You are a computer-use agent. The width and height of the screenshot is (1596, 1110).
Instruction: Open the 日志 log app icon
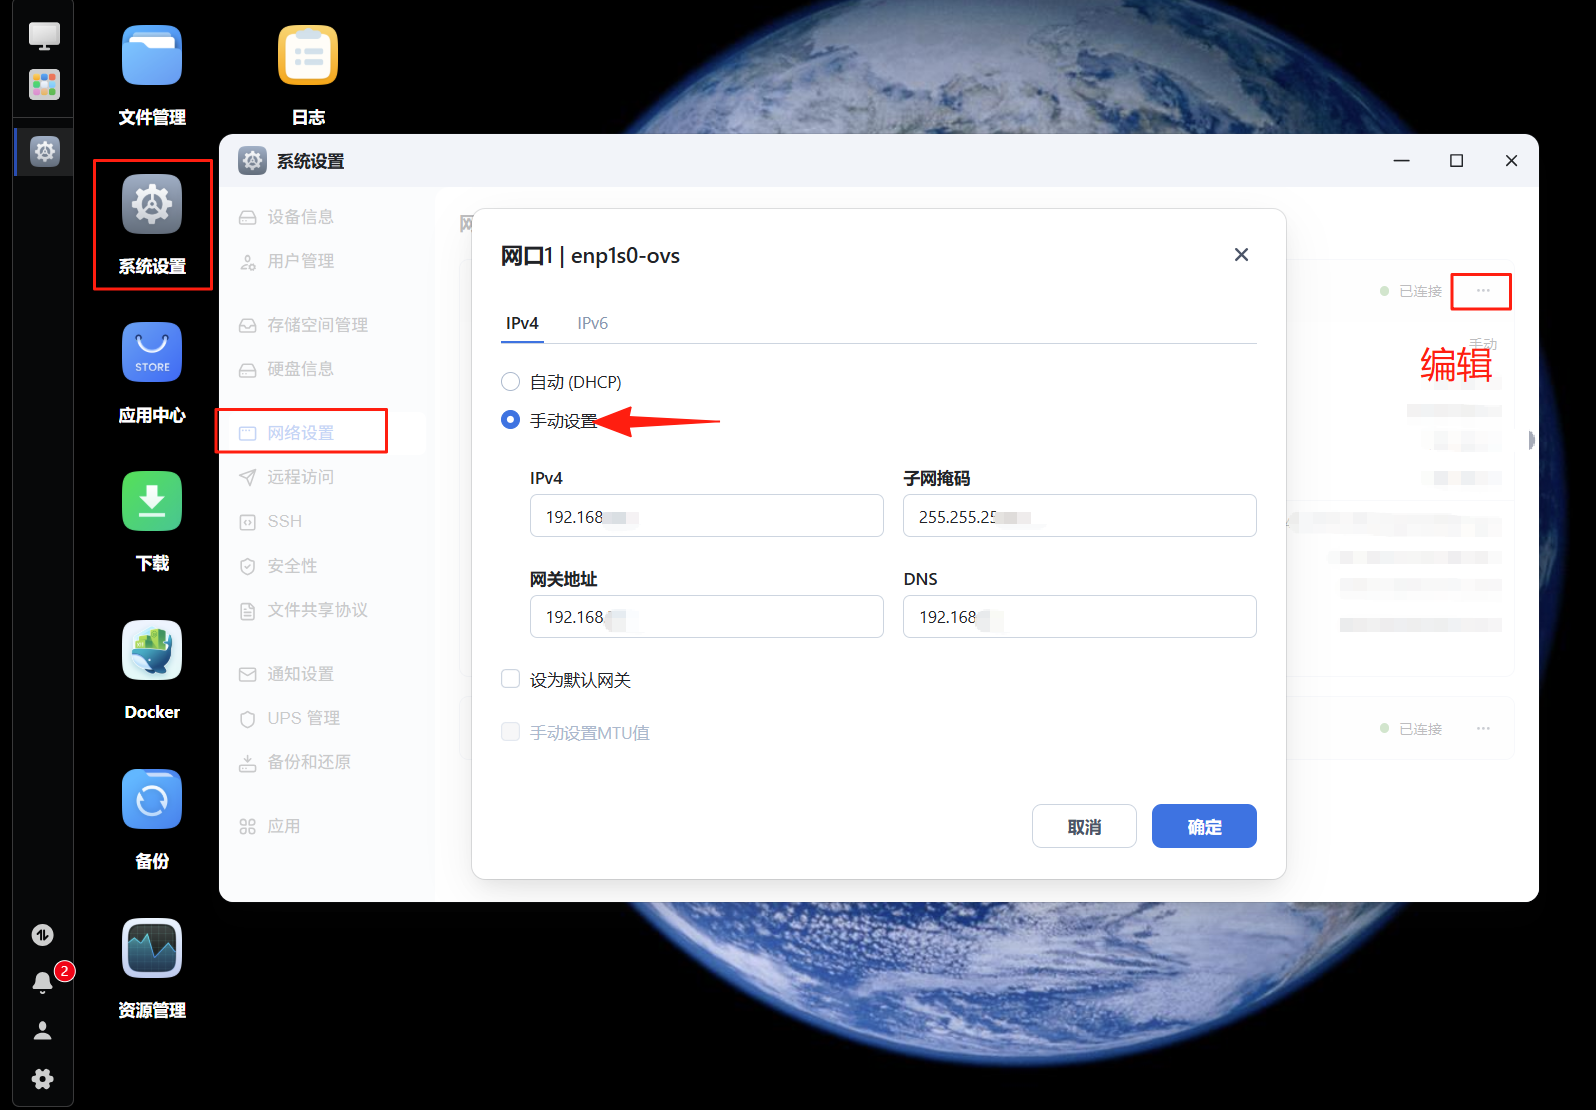click(308, 57)
